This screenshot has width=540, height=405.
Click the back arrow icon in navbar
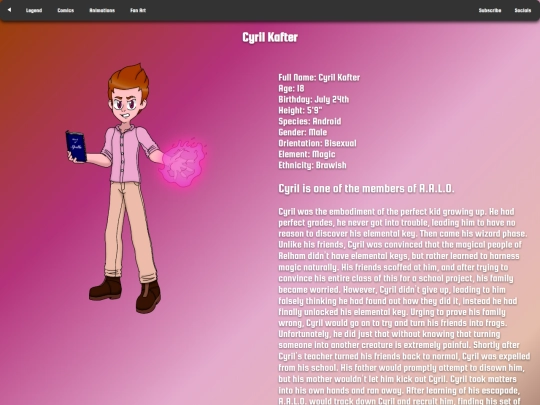[x=9, y=10]
